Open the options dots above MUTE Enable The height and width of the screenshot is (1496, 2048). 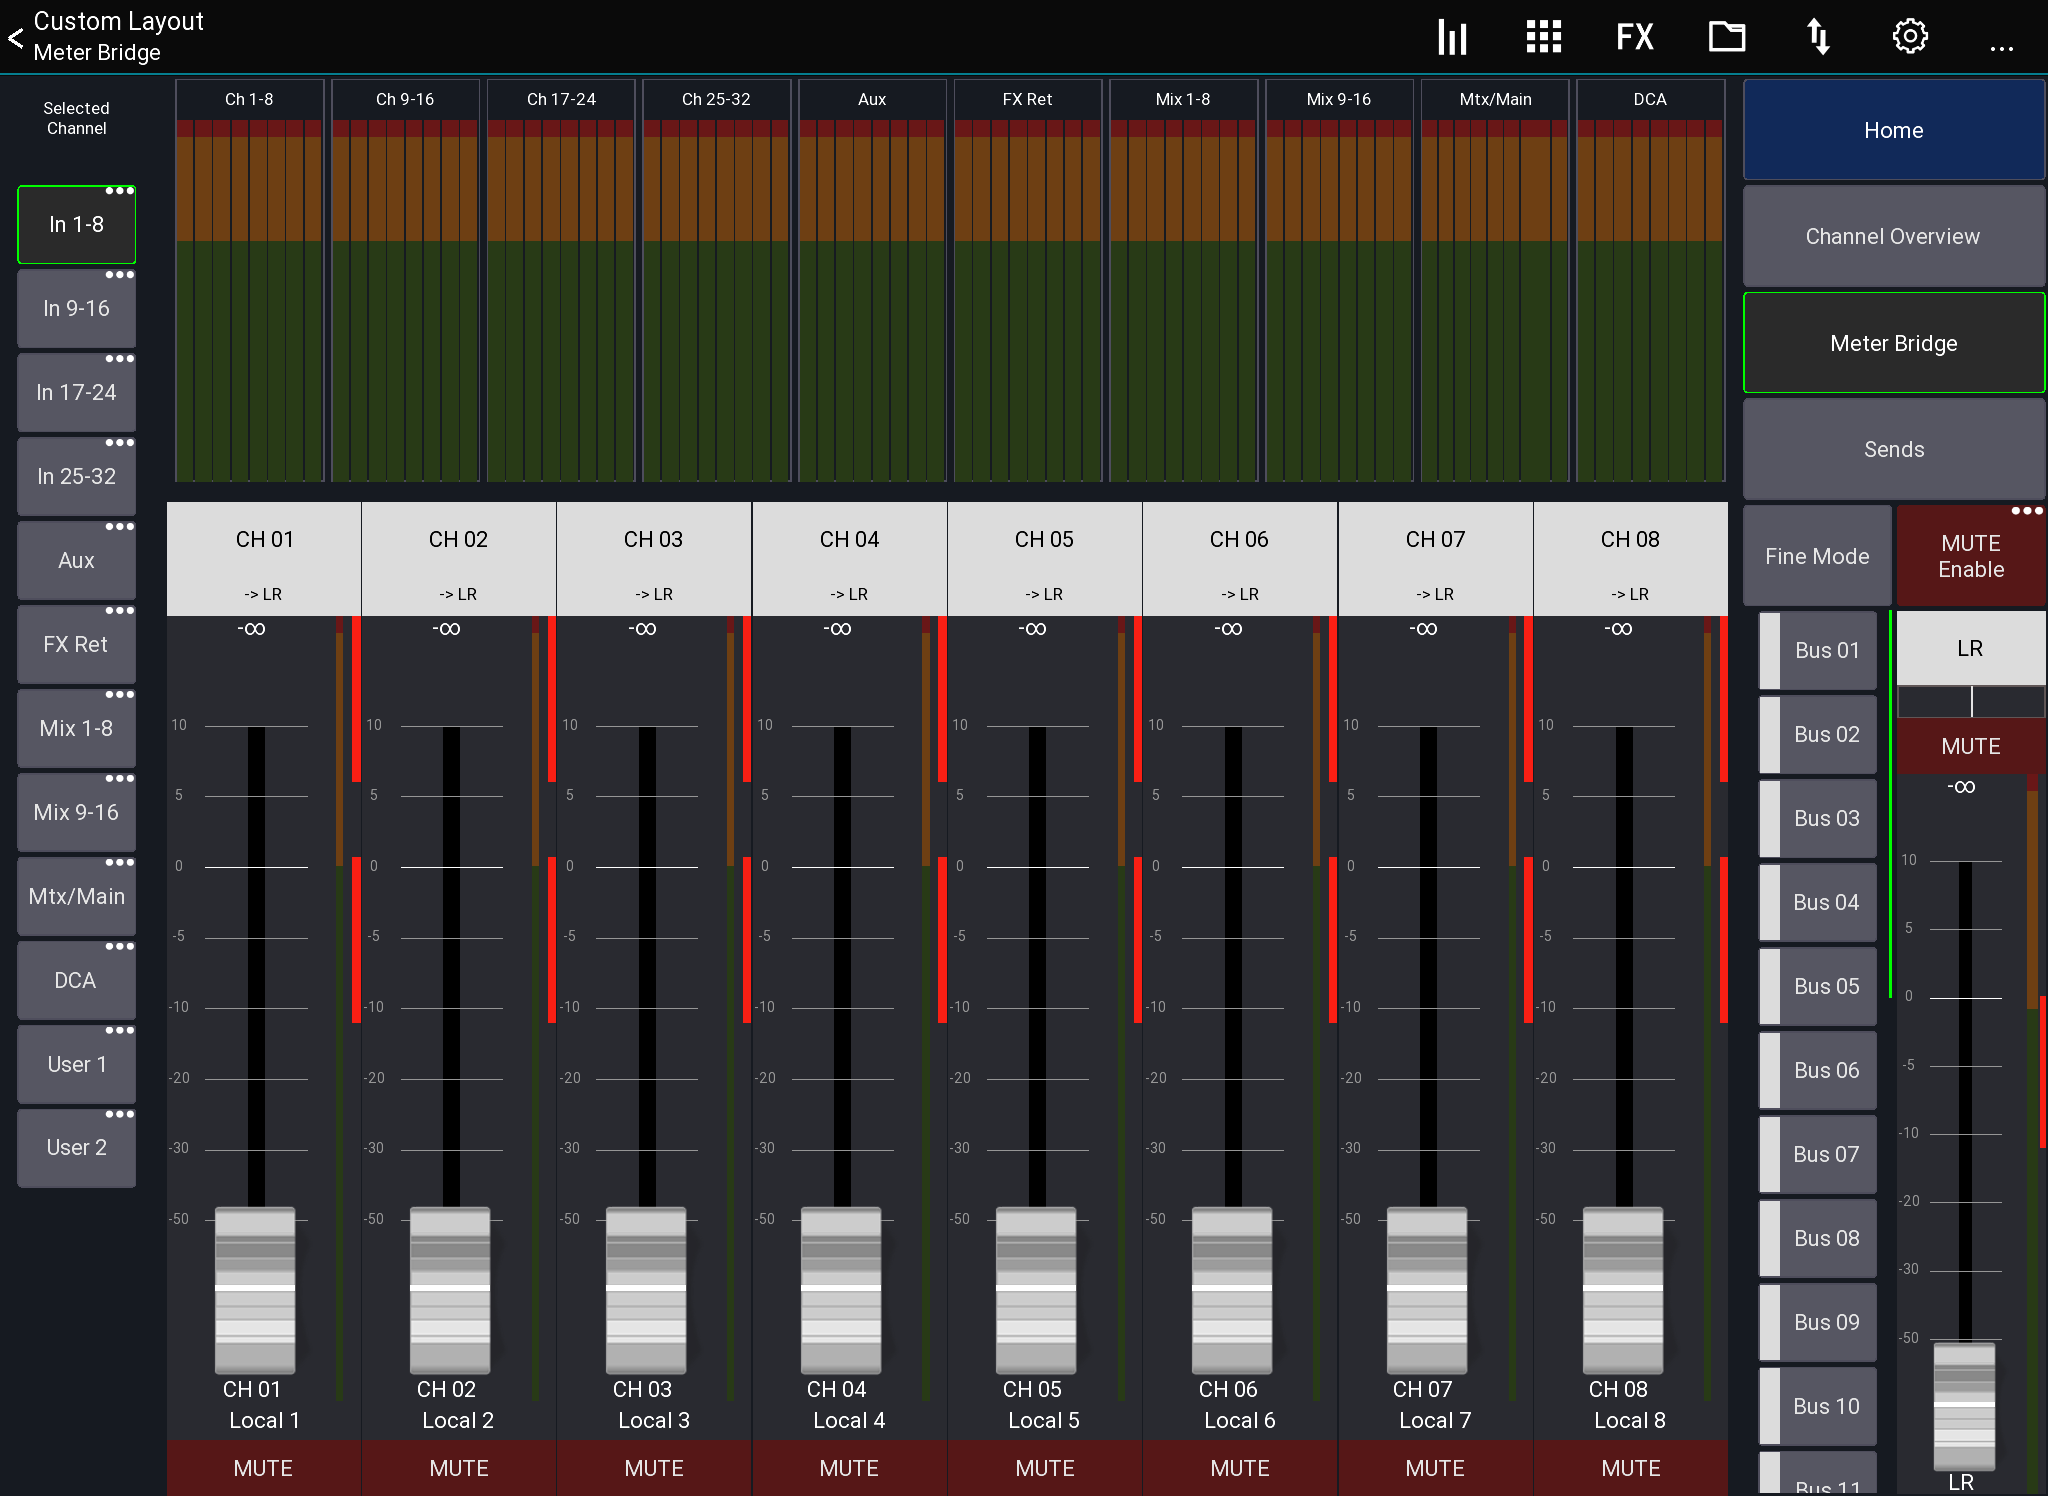click(2028, 511)
